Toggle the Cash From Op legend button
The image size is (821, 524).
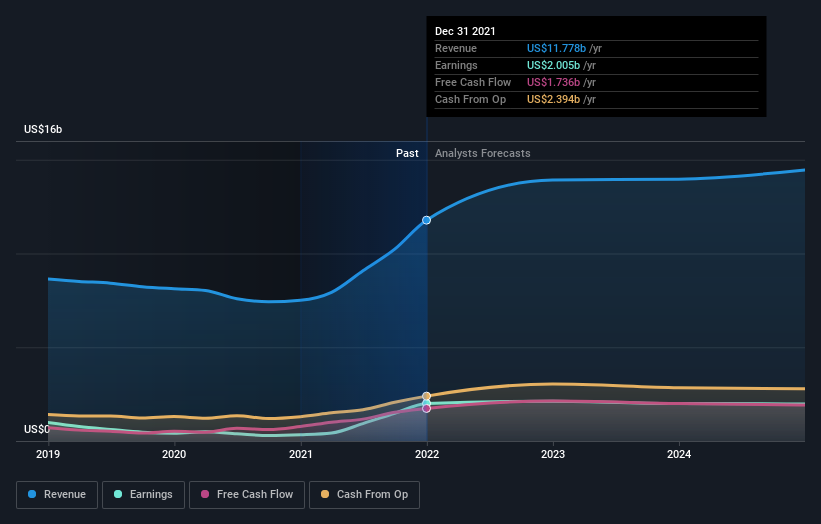364,495
